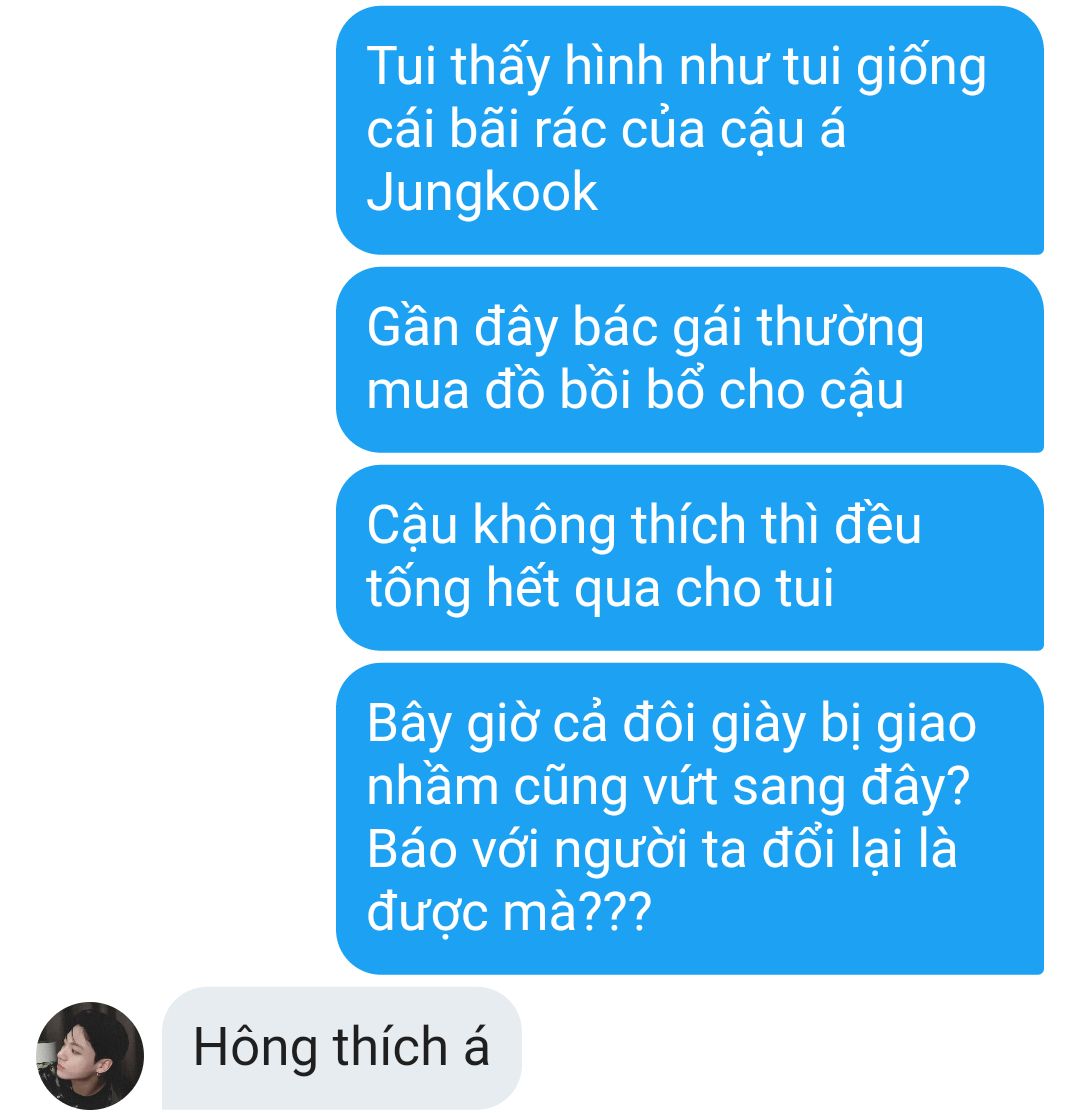Click the line "Báo với người ta đổi lại là"

[662, 850]
